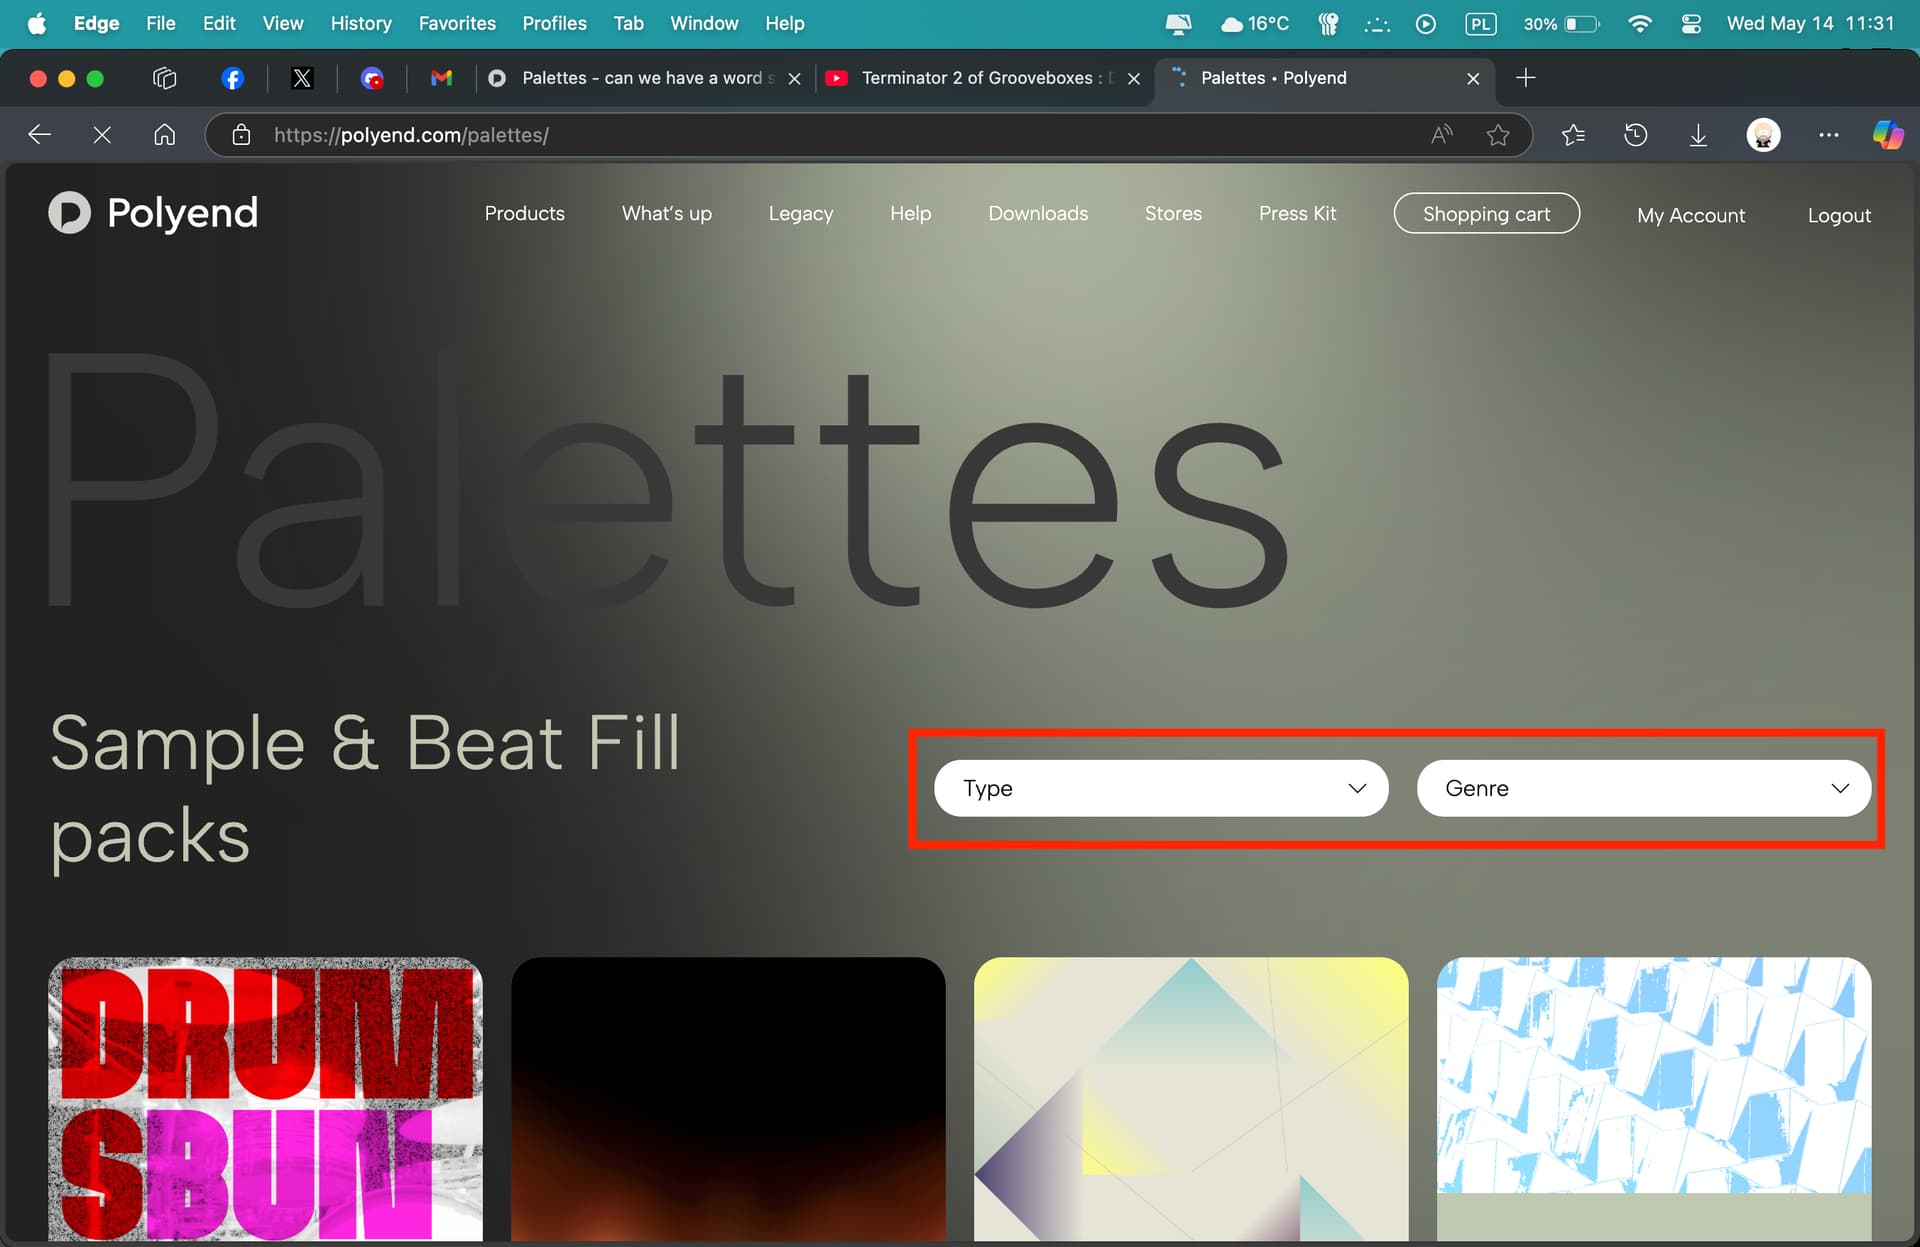Open the pastel geometric pack thumbnail
The image size is (1920, 1247).
point(1191,1099)
